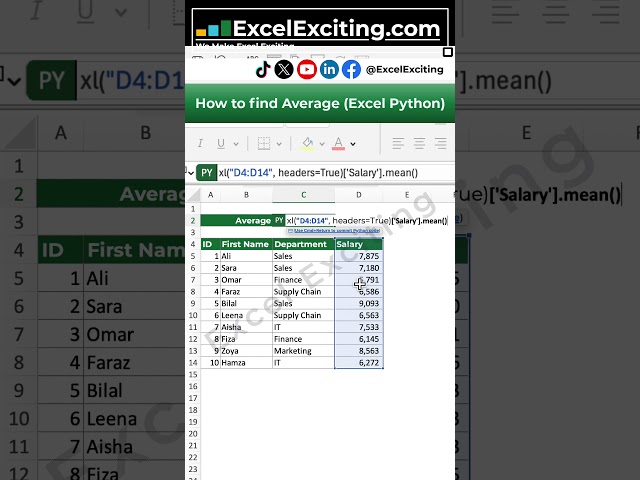Image resolution: width=640 pixels, height=480 pixels.
Task: Select the salary cell 7,875
Action: click(x=359, y=256)
